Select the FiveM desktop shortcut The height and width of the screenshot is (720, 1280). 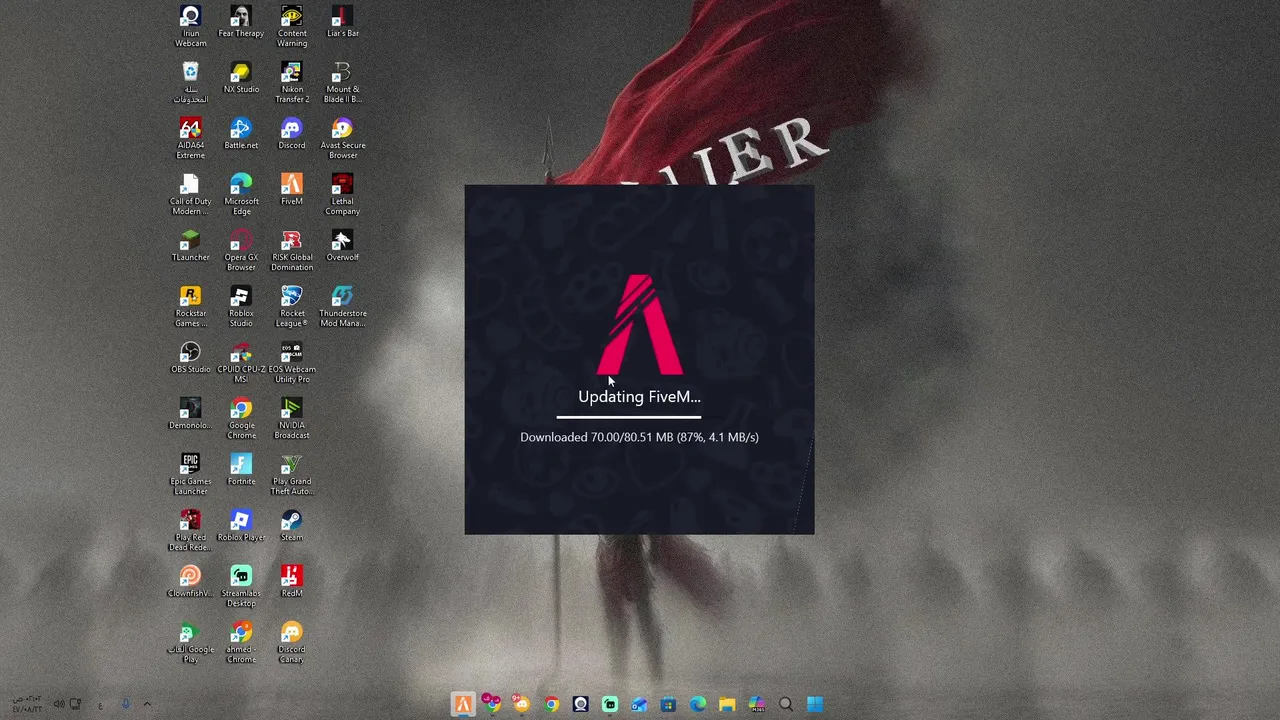pyautogui.click(x=292, y=190)
